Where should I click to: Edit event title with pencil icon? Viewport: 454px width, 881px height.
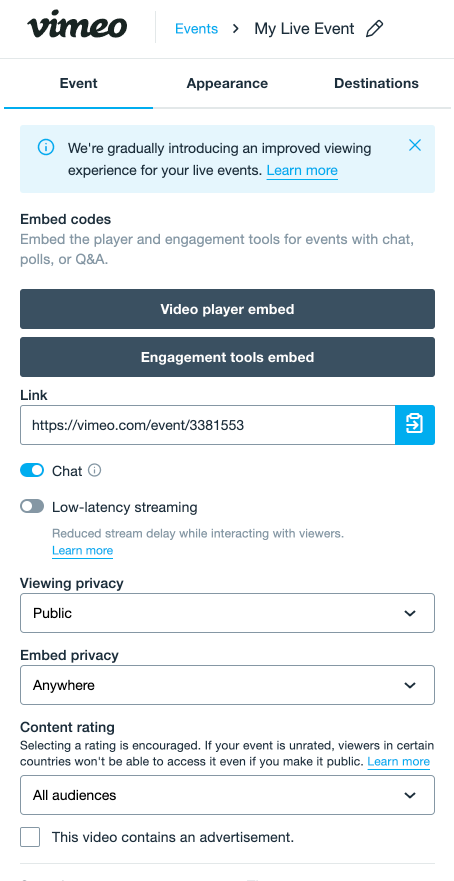tap(374, 29)
